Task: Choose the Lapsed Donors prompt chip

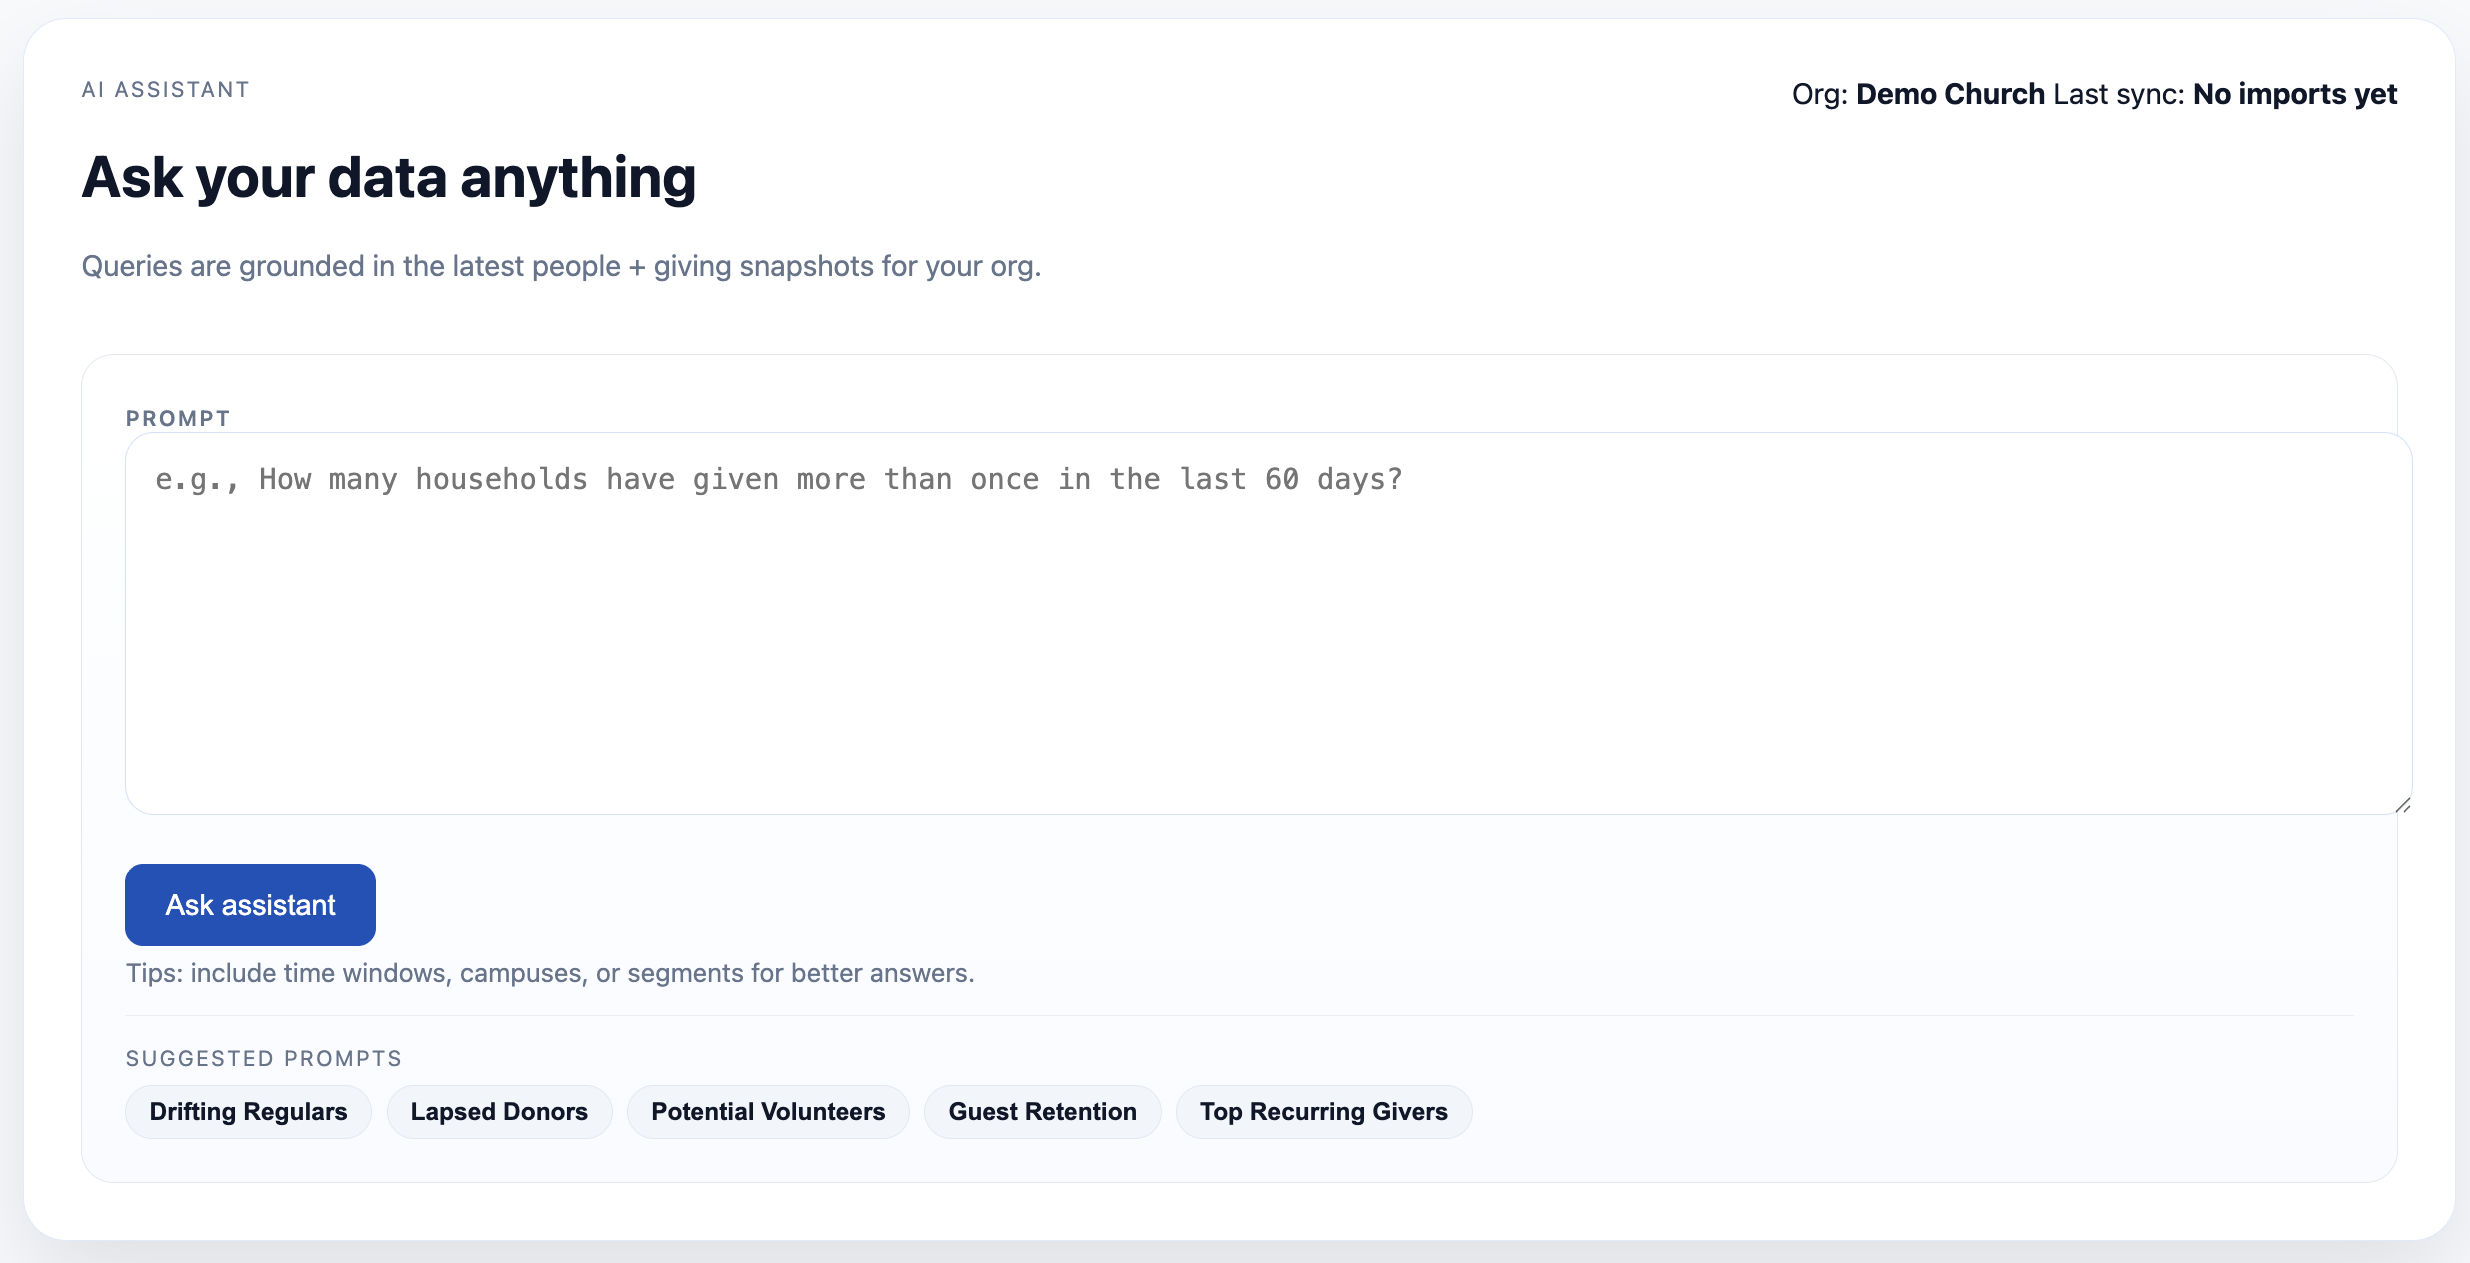Action: tap(498, 1111)
